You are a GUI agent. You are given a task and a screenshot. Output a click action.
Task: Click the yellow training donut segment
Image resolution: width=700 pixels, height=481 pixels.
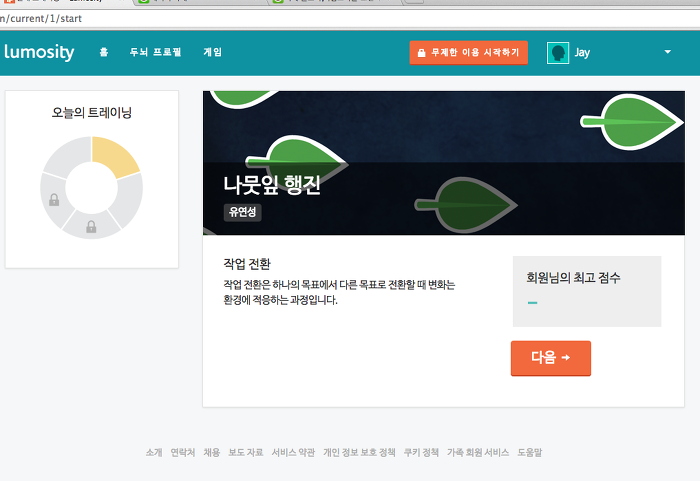pos(114,156)
